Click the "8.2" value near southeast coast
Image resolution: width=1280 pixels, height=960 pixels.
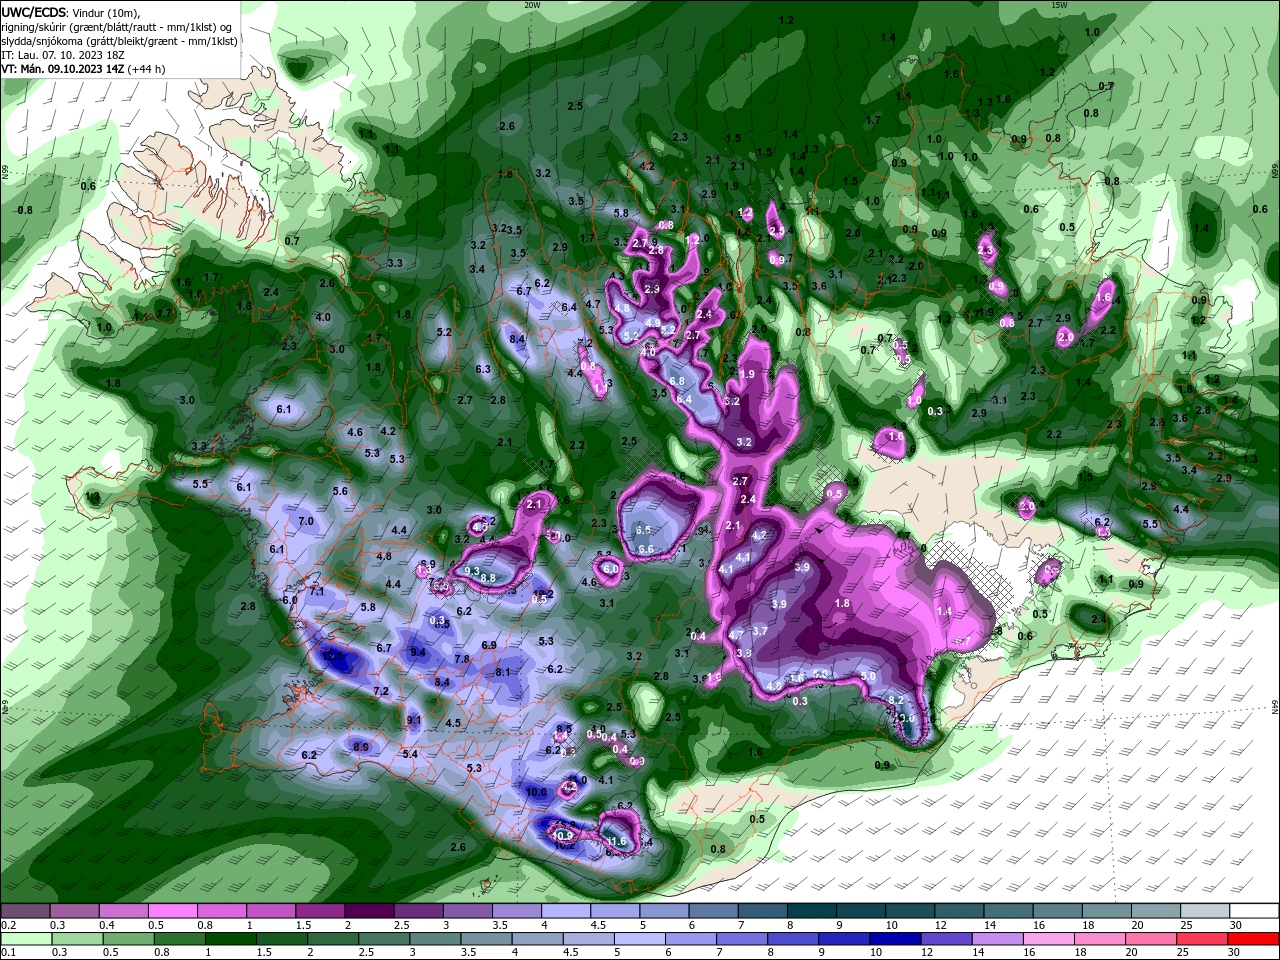click(895, 700)
